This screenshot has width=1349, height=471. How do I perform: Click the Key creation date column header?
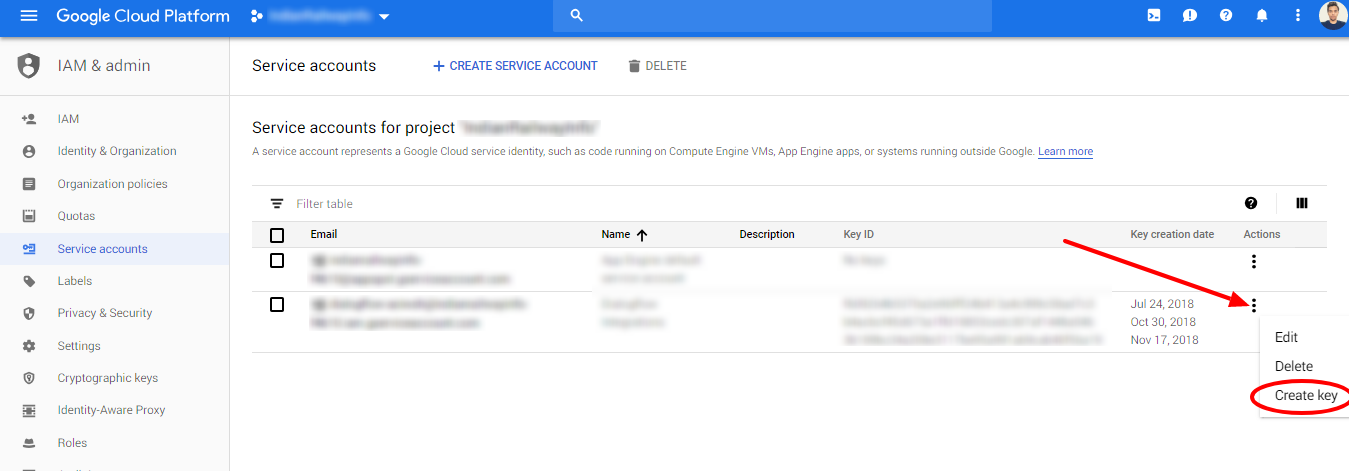point(1172,235)
